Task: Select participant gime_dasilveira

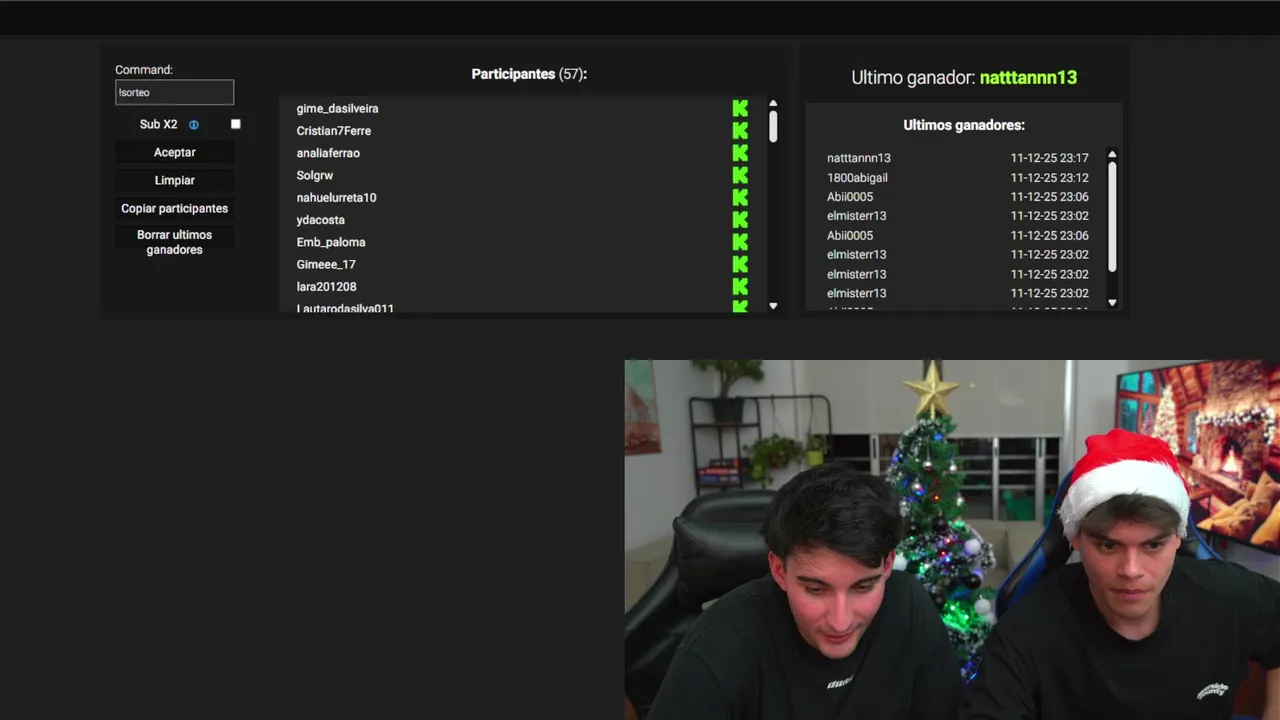Action: click(x=337, y=108)
